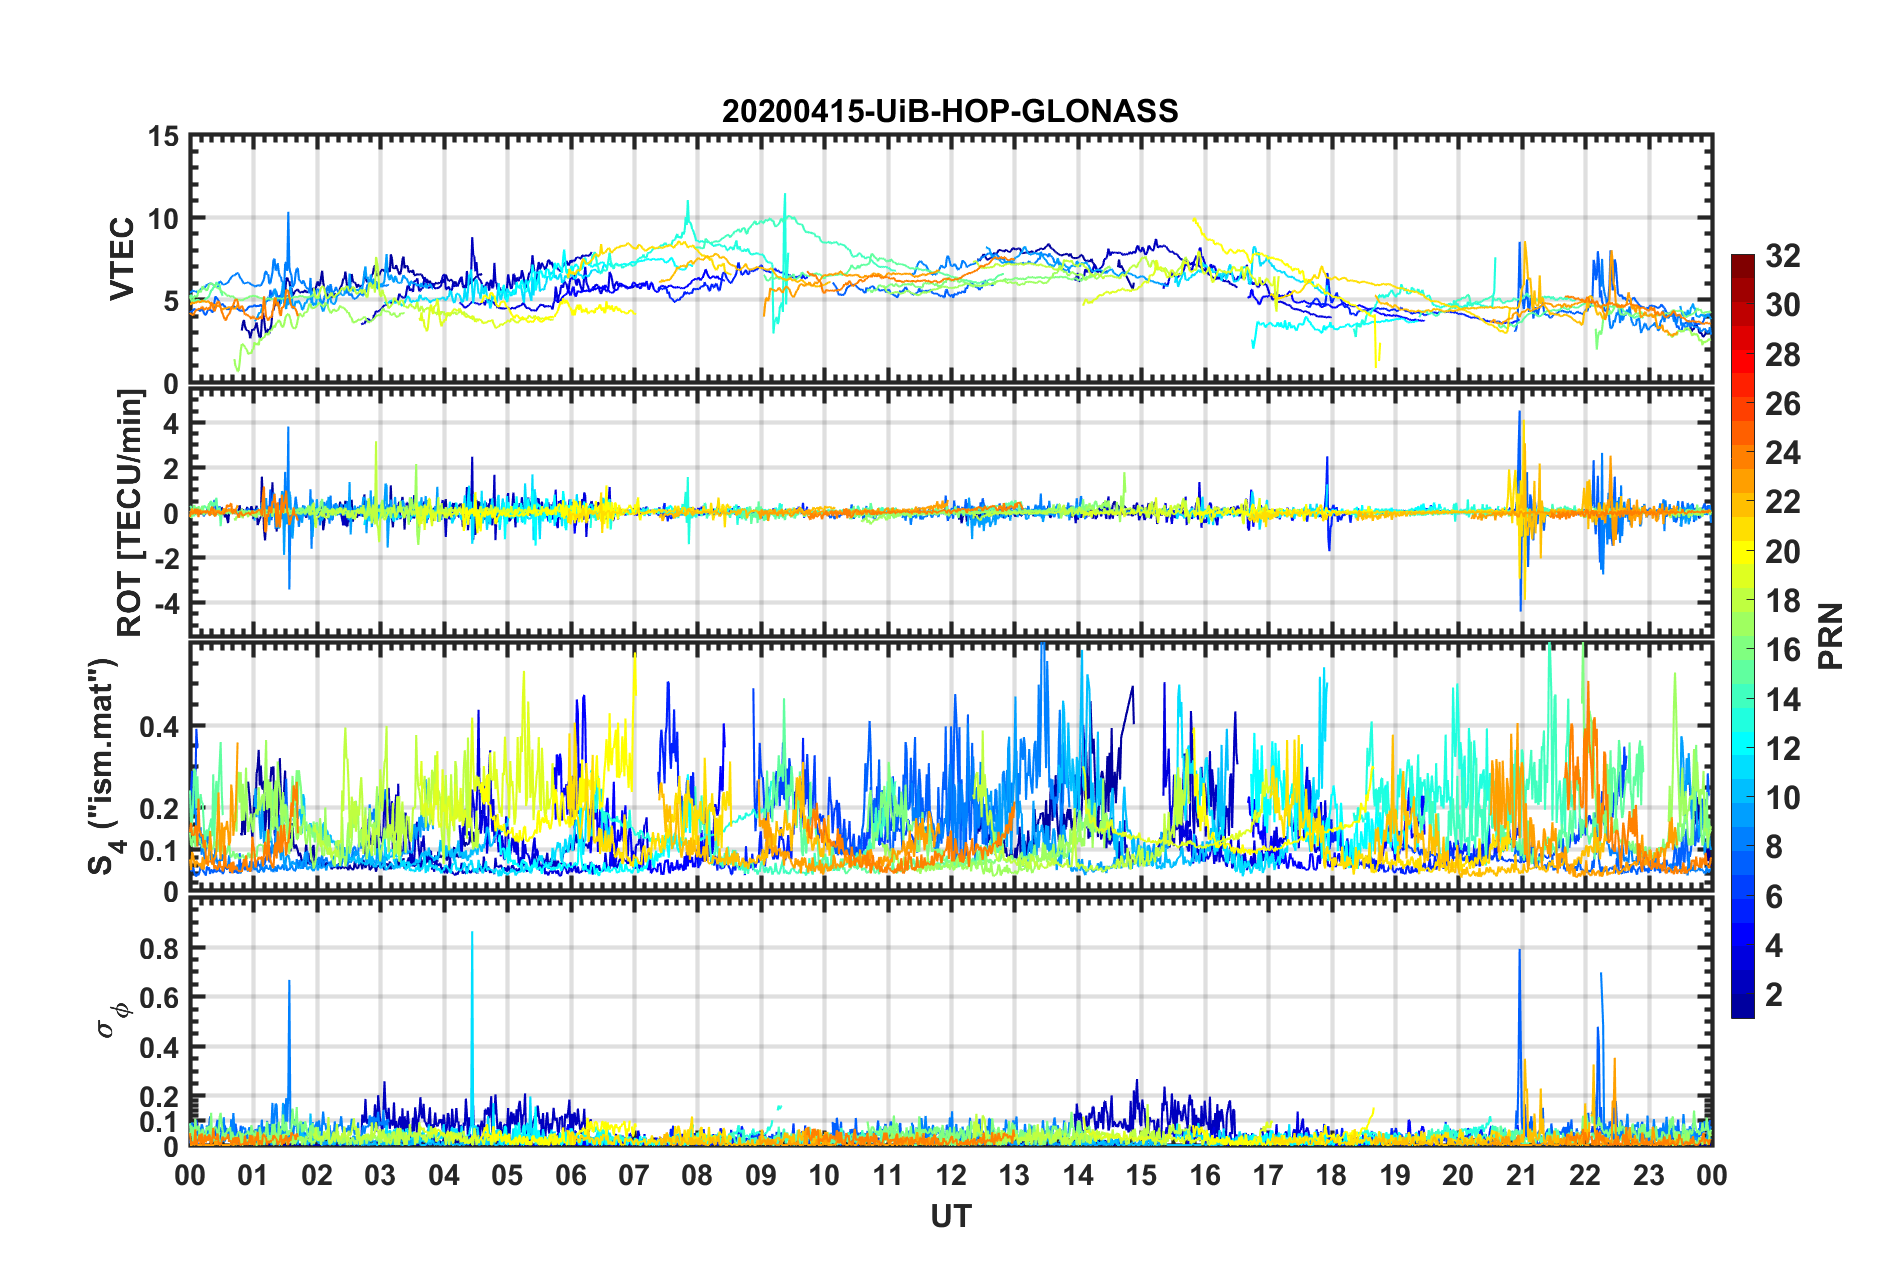Click the 19 hour tick on the UT axis
This screenshot has height=1272, width=1902.
[x=1395, y=1175]
